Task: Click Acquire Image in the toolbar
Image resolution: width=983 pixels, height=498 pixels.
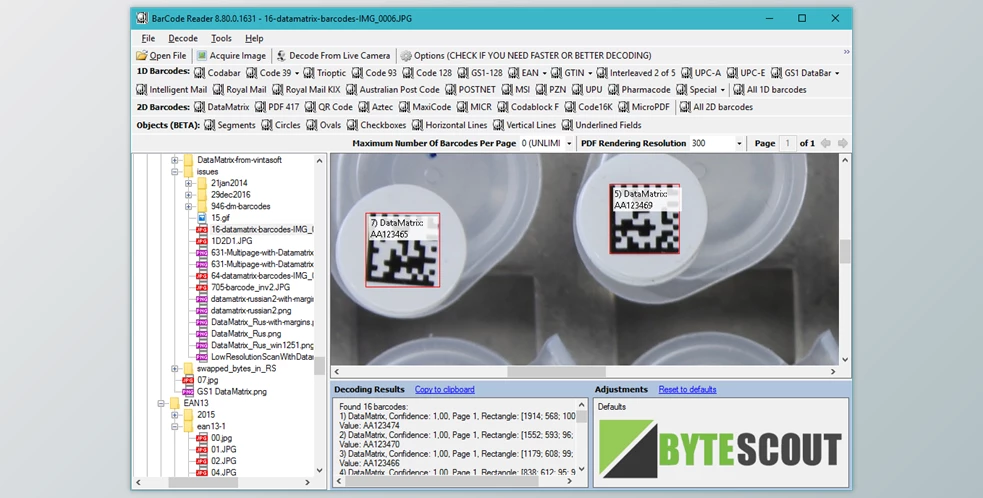Action: point(231,55)
